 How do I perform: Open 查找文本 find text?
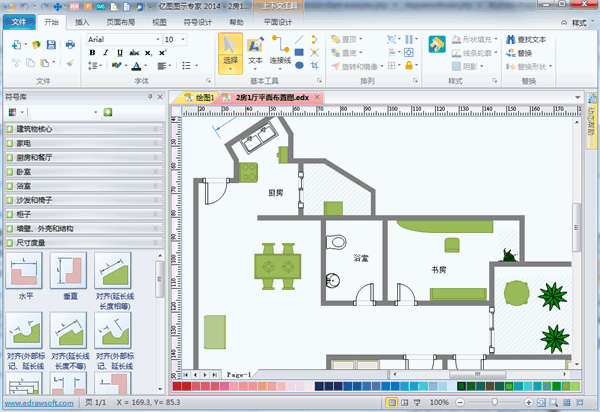[x=526, y=39]
